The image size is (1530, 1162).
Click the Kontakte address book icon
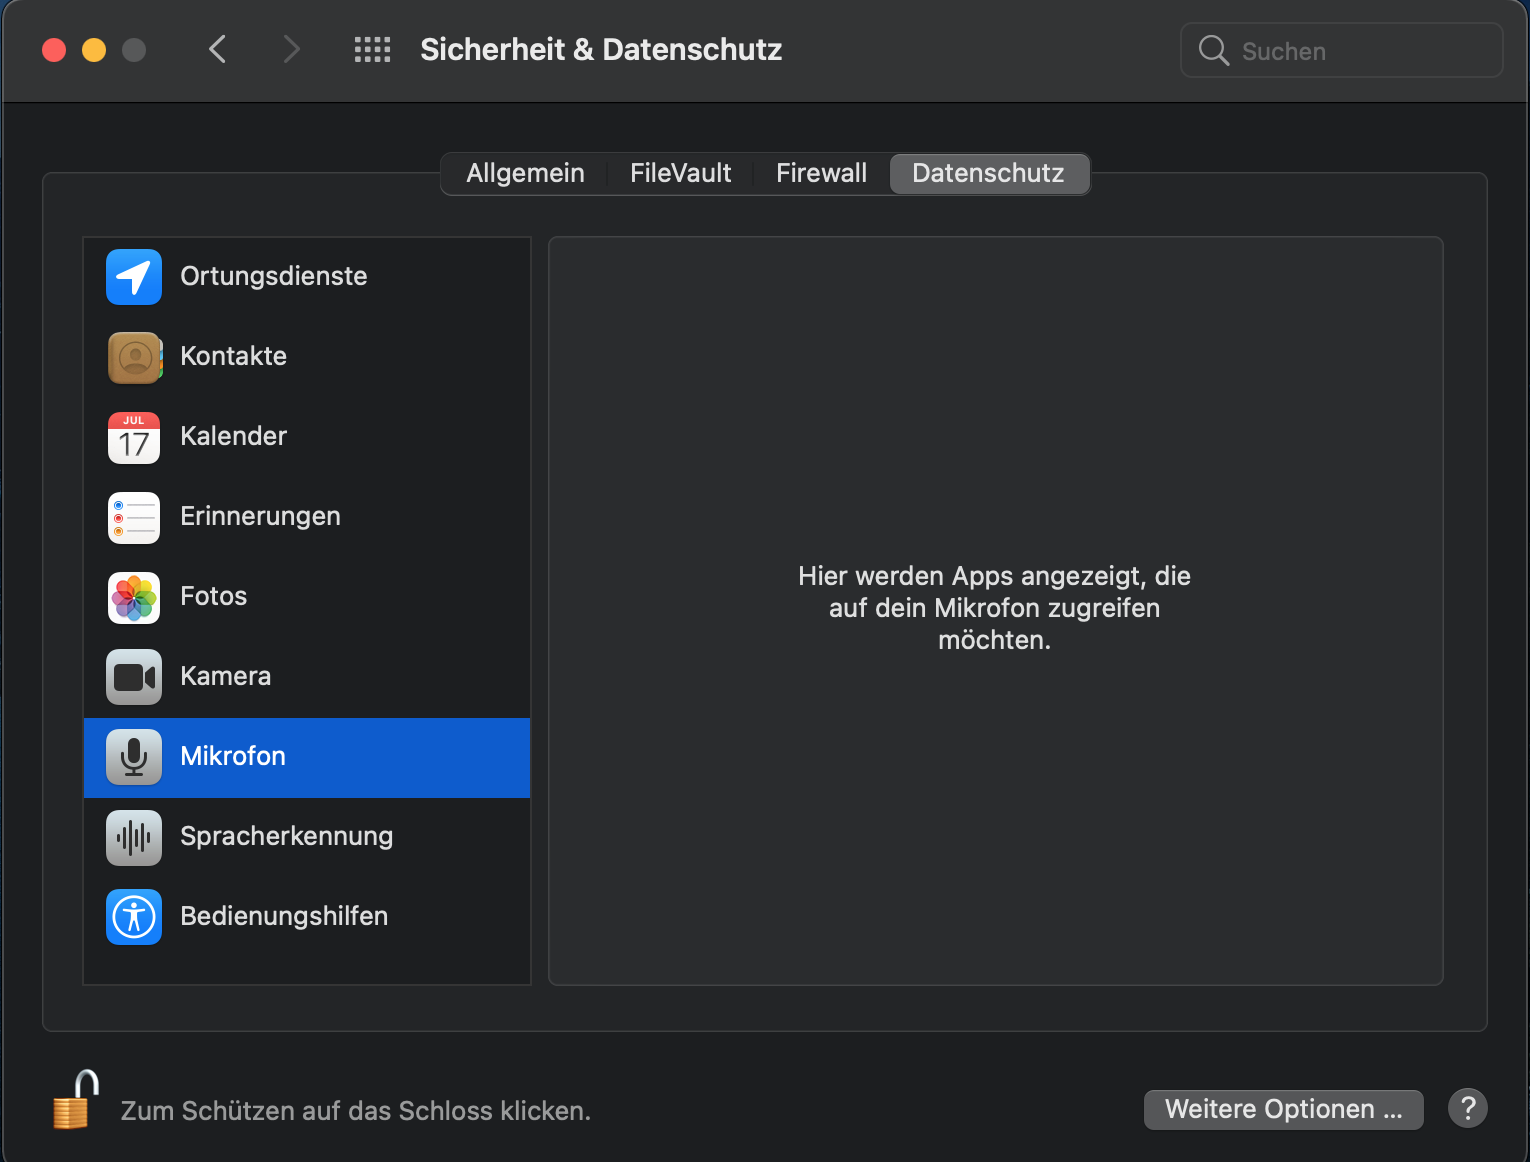(134, 357)
